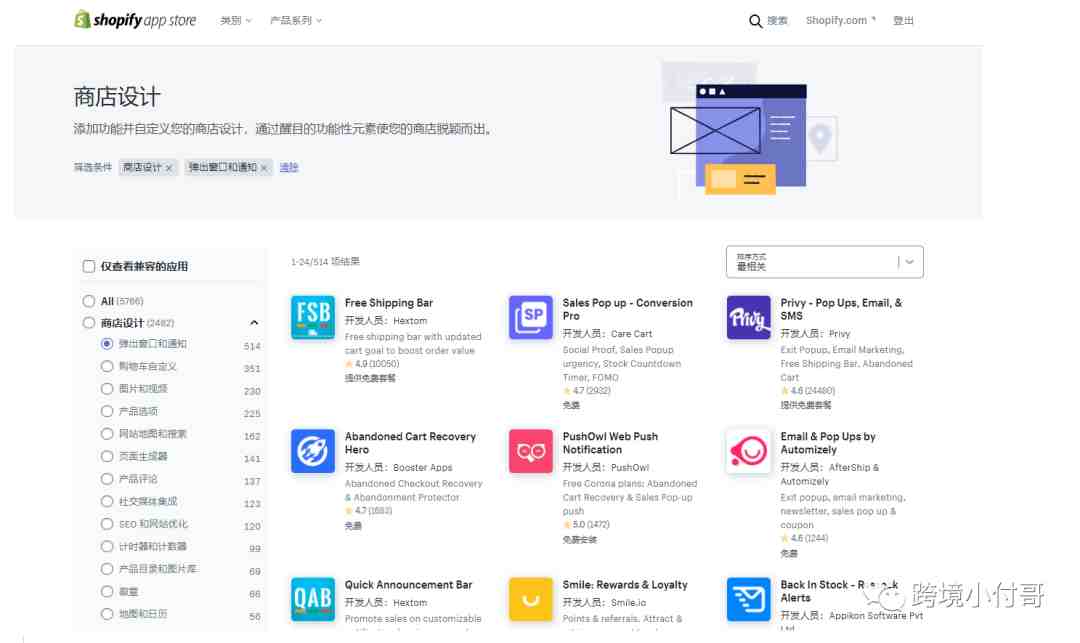The height and width of the screenshot is (643, 1080).
Task: Open the PushOwl owl icon
Action: point(530,451)
